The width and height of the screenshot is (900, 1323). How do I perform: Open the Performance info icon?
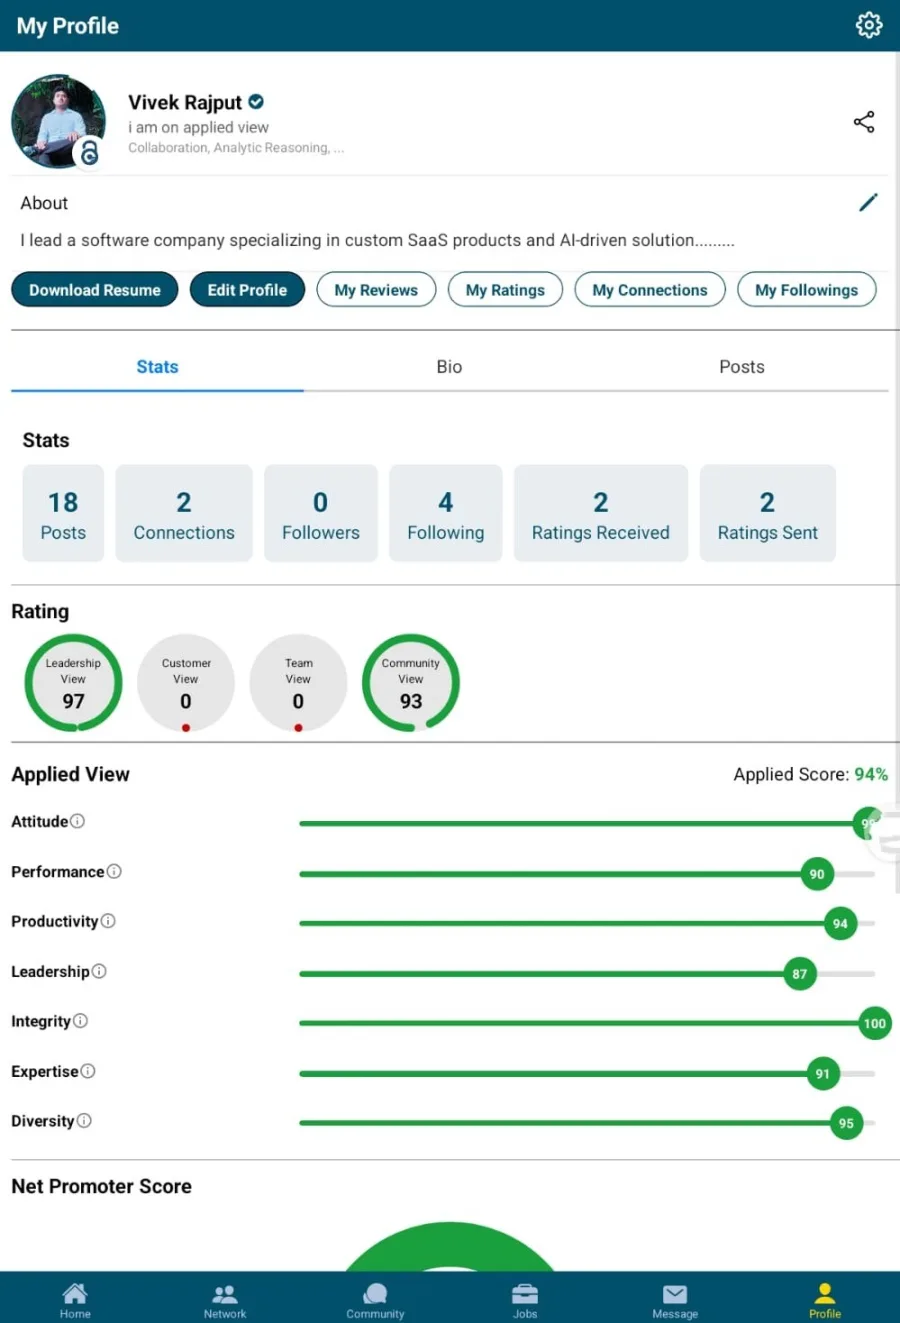coord(114,871)
